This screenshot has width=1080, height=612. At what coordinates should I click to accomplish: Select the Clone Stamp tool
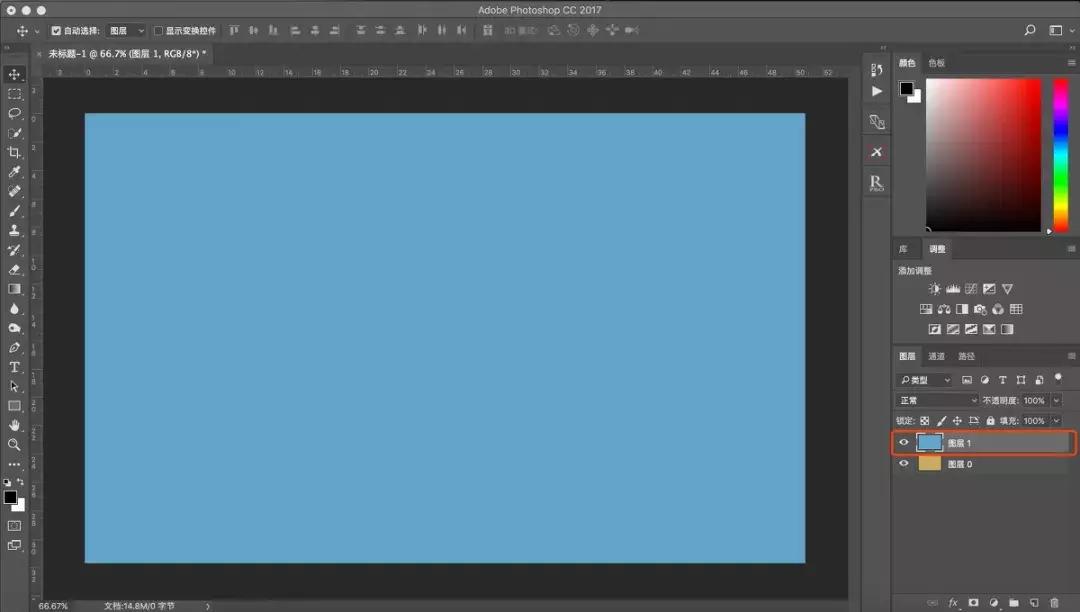(x=14, y=230)
